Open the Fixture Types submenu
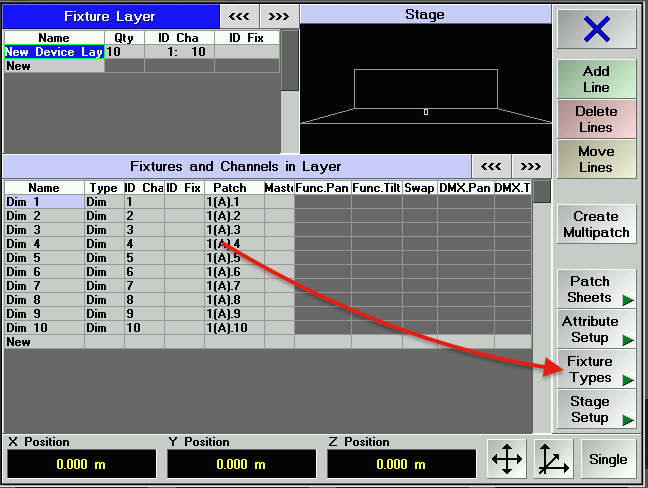Viewport: 648px width, 488px height. click(x=596, y=369)
